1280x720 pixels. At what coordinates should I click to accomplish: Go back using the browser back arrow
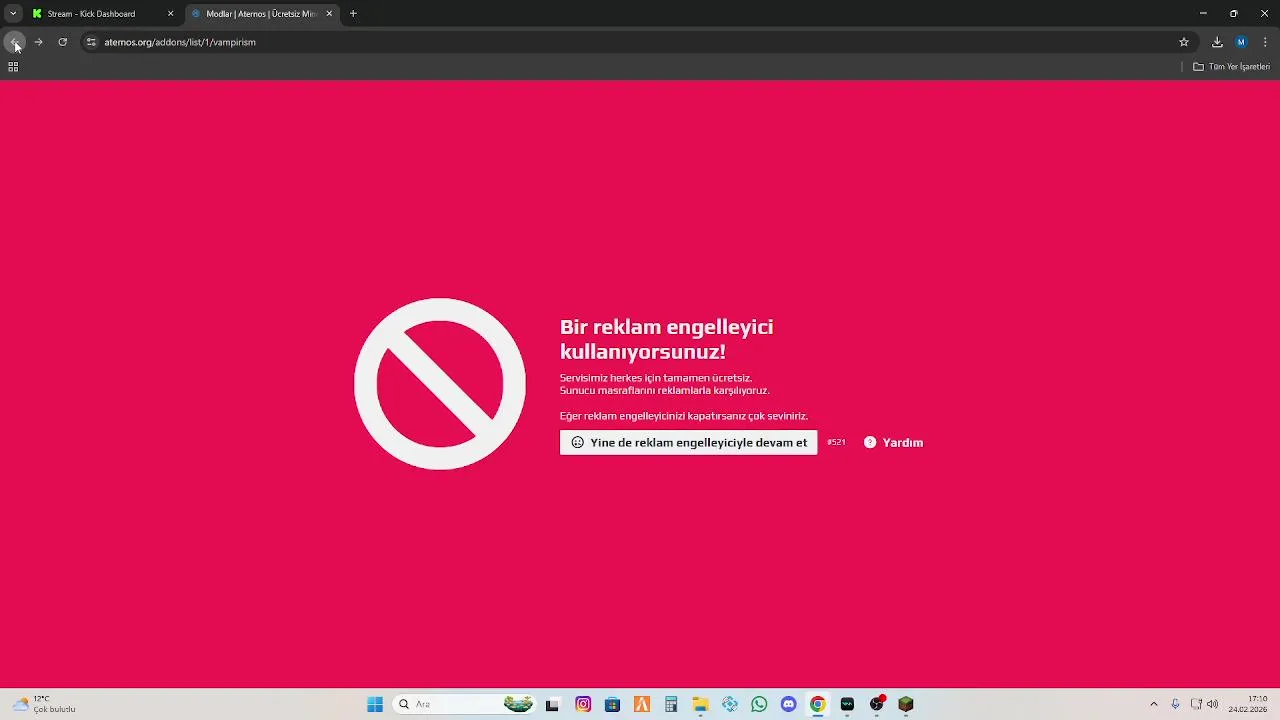pyautogui.click(x=15, y=42)
